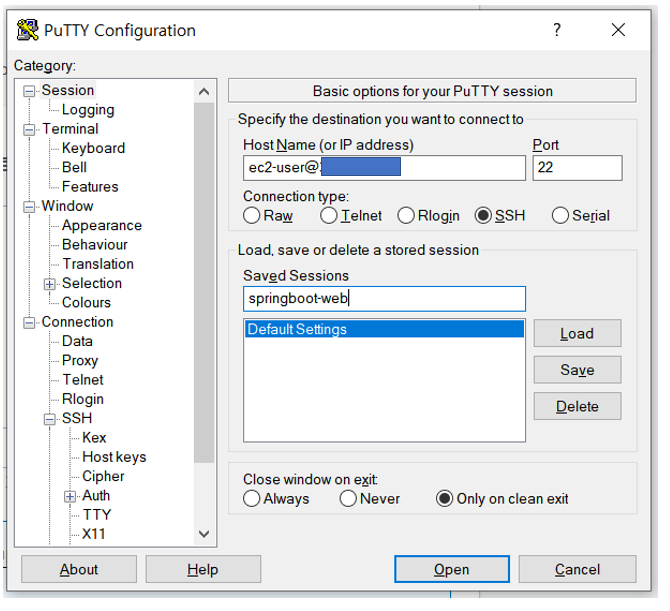Expand the Selection tree node
Screen dimensions: 670x611
(50, 284)
